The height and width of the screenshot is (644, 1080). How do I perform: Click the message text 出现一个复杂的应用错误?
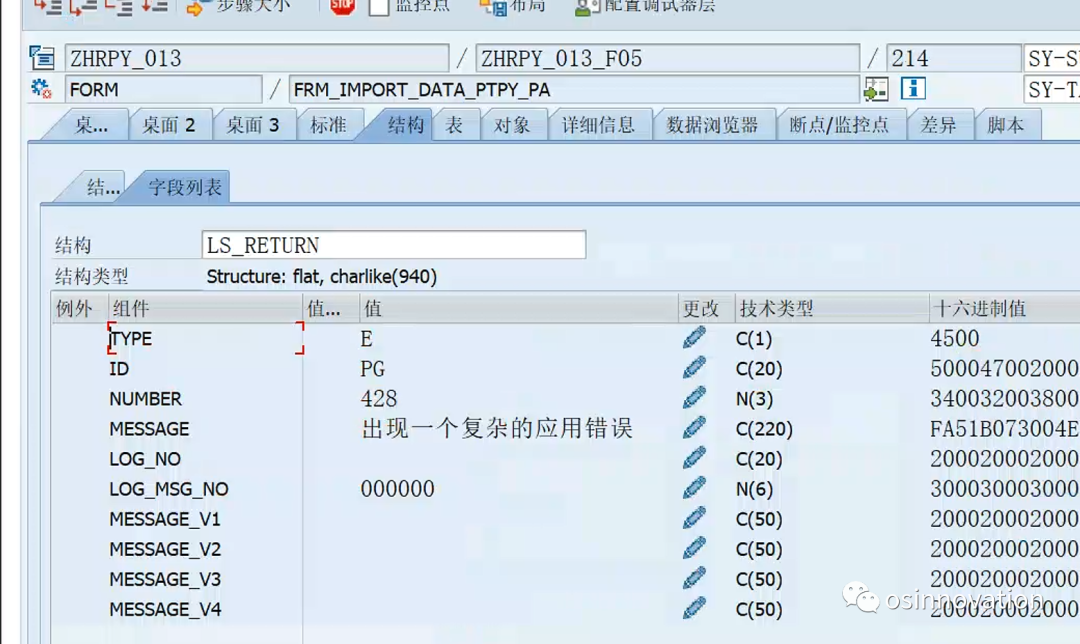pyautogui.click(x=497, y=428)
